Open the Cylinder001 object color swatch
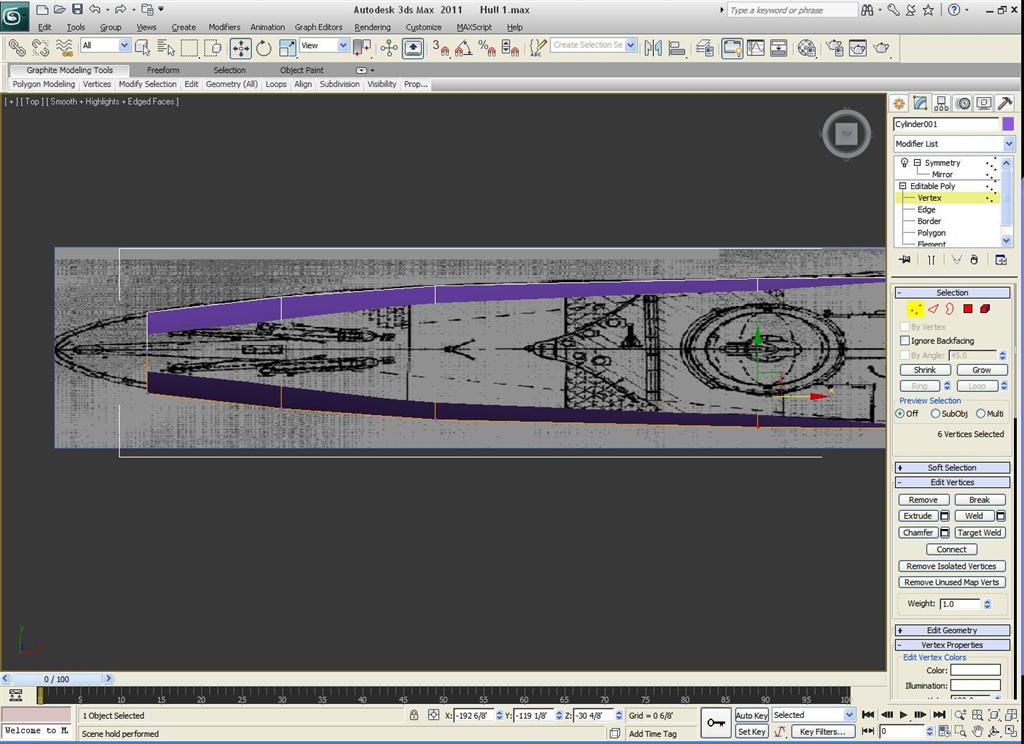The height and width of the screenshot is (744, 1024). (x=1008, y=124)
